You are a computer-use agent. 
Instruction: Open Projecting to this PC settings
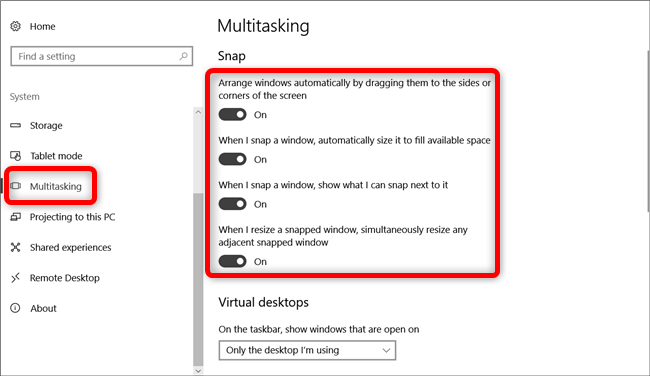coord(73,217)
